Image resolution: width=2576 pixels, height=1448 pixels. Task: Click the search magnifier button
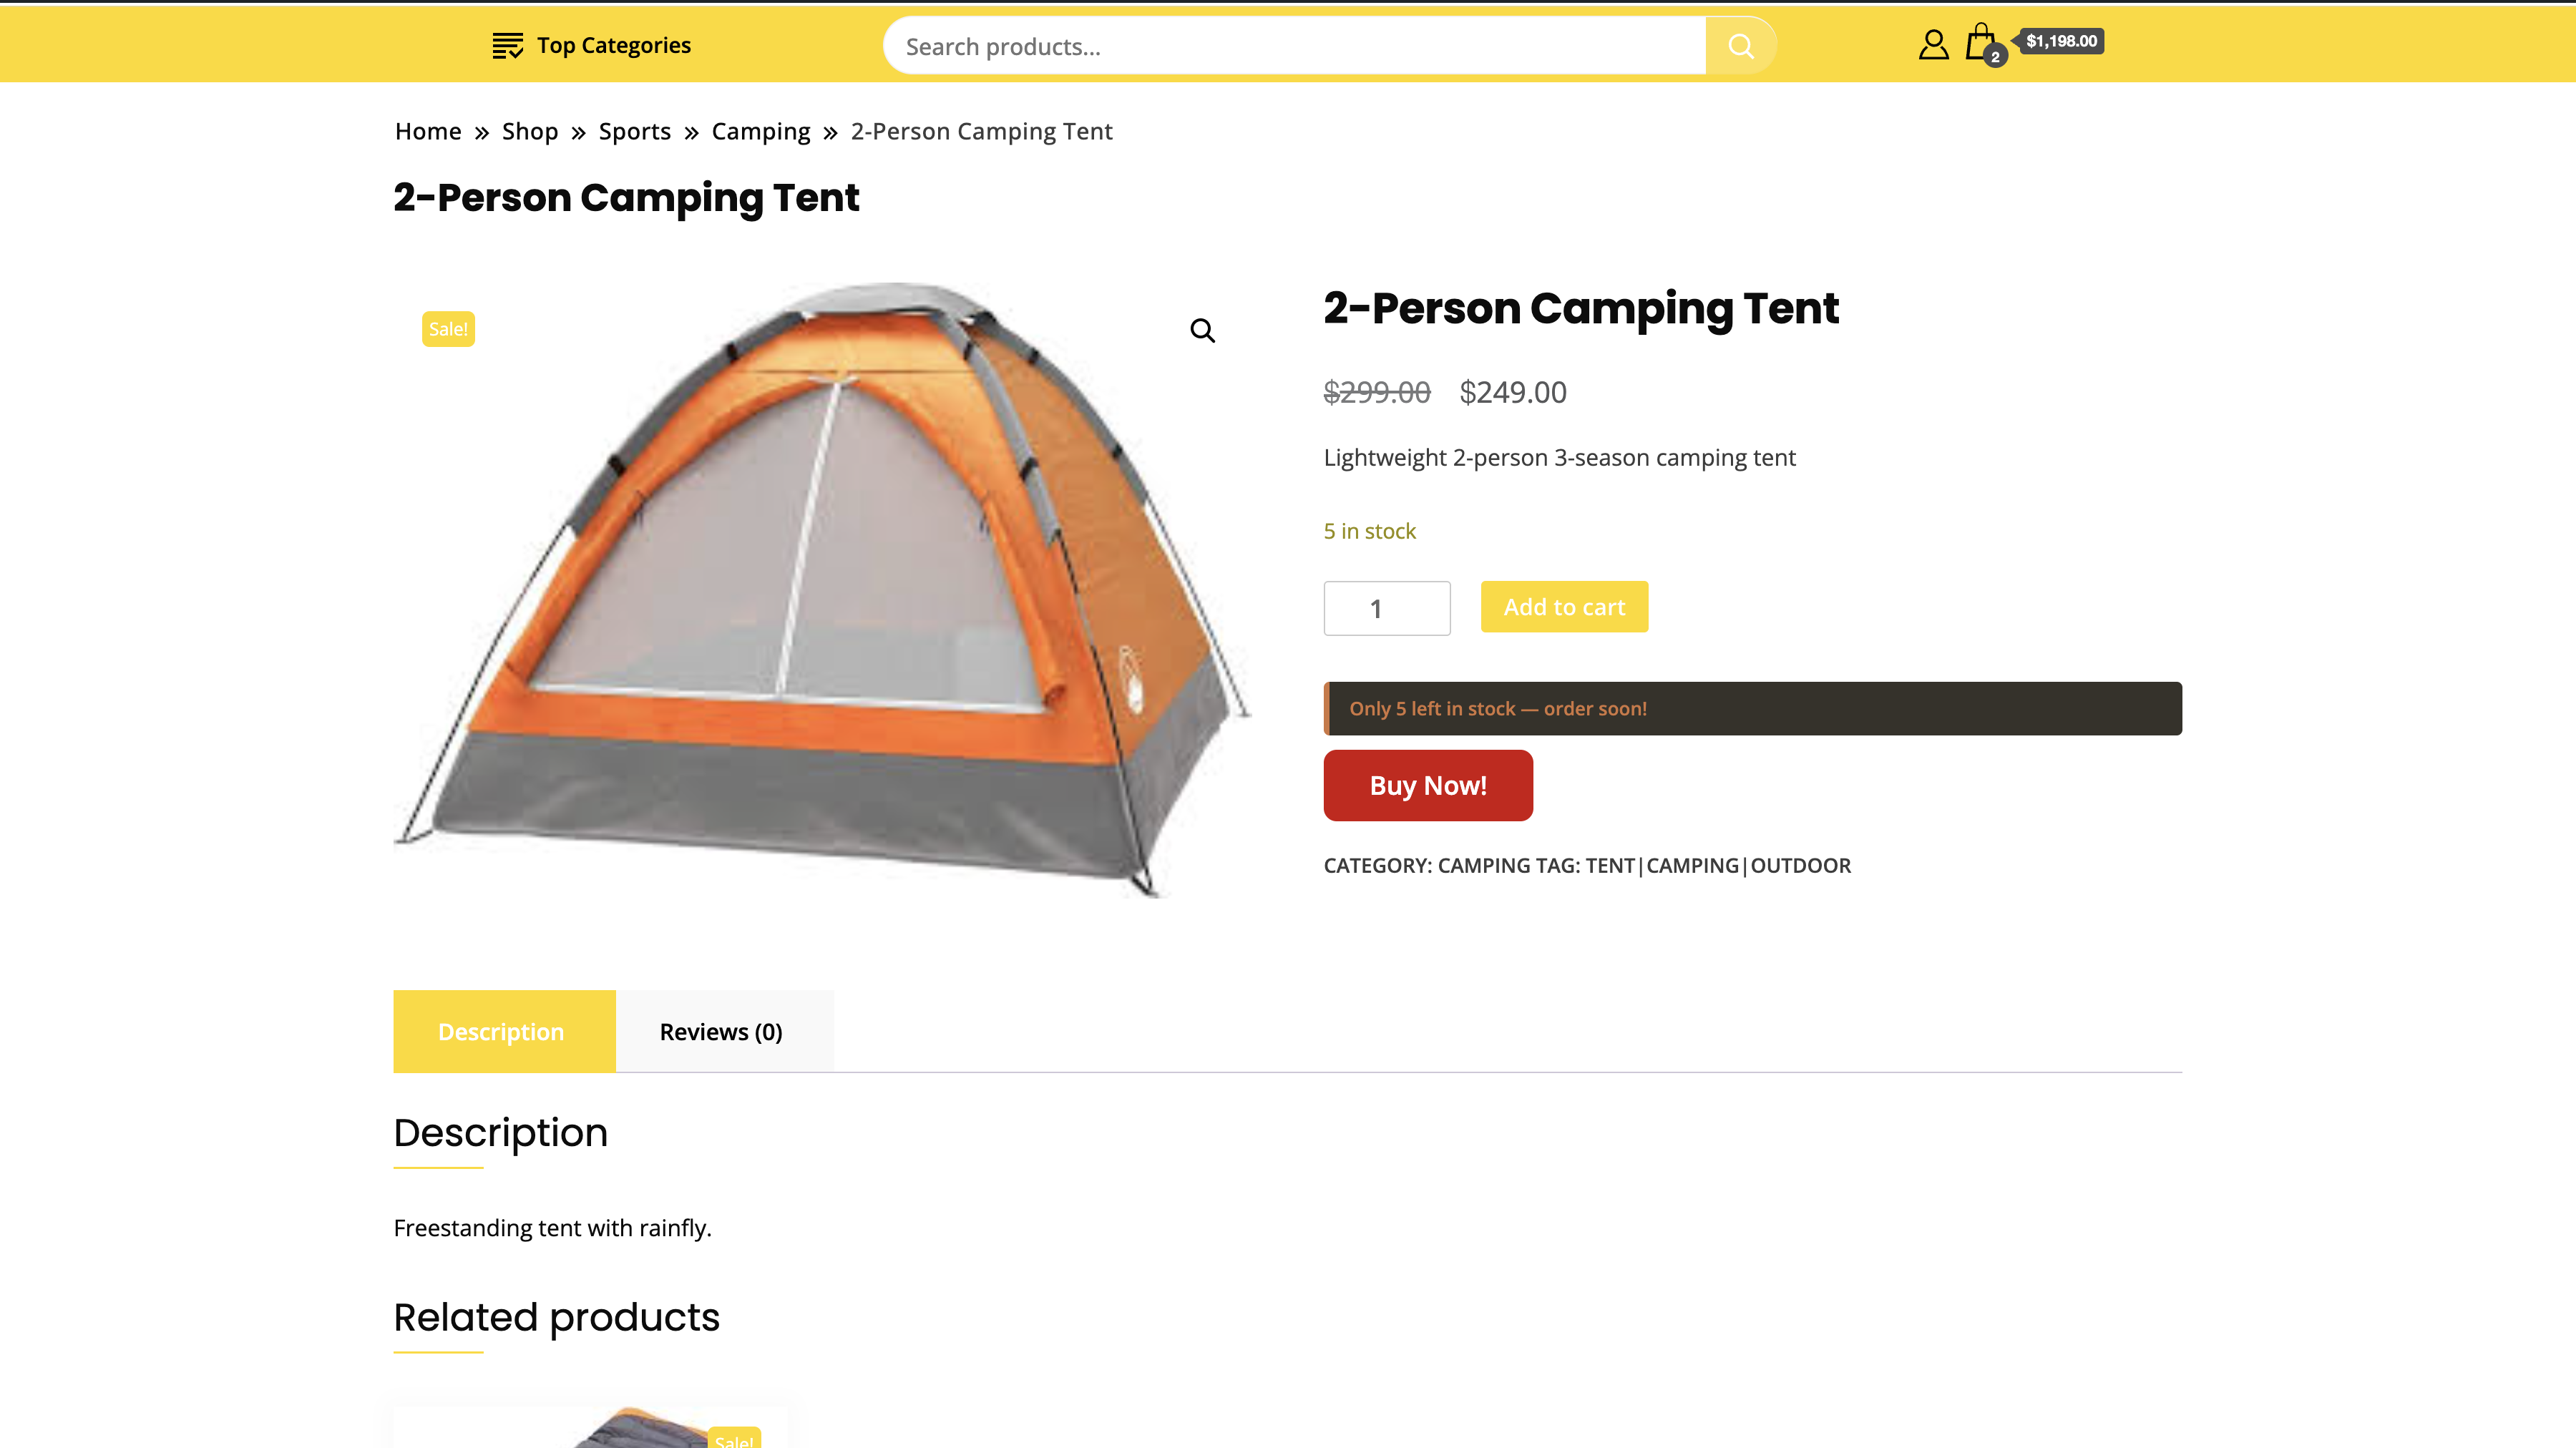1740,46
